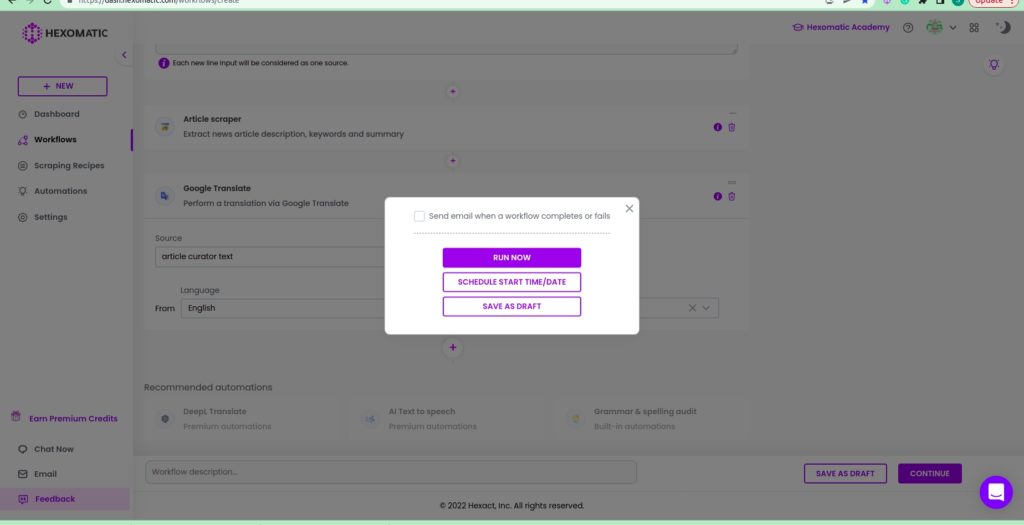Toggle dark mode with the moon icon

1003,27
